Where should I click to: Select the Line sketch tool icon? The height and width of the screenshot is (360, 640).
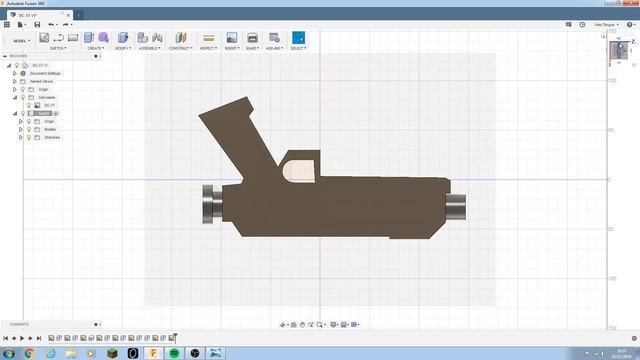coord(58,38)
